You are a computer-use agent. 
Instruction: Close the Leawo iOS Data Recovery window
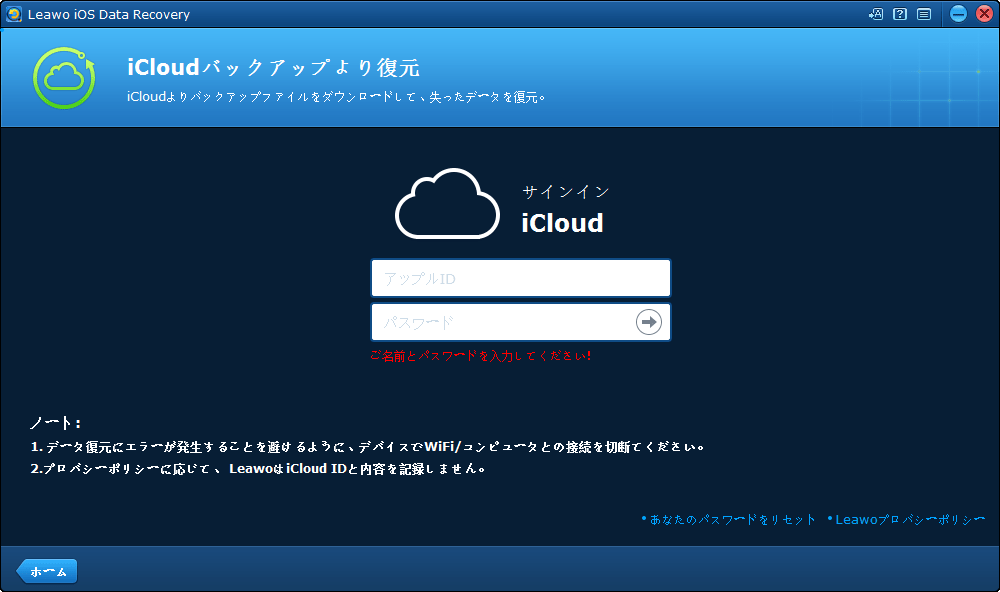click(x=984, y=14)
